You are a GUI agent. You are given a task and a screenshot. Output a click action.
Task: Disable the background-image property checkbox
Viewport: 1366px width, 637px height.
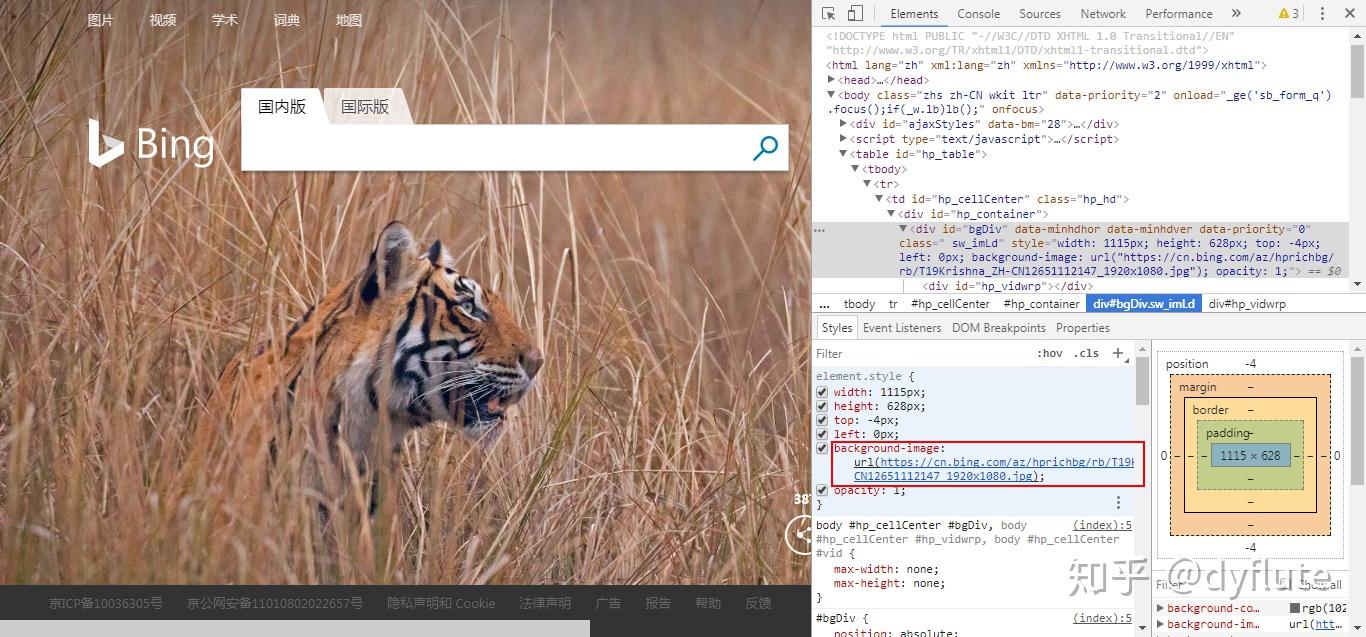(822, 449)
